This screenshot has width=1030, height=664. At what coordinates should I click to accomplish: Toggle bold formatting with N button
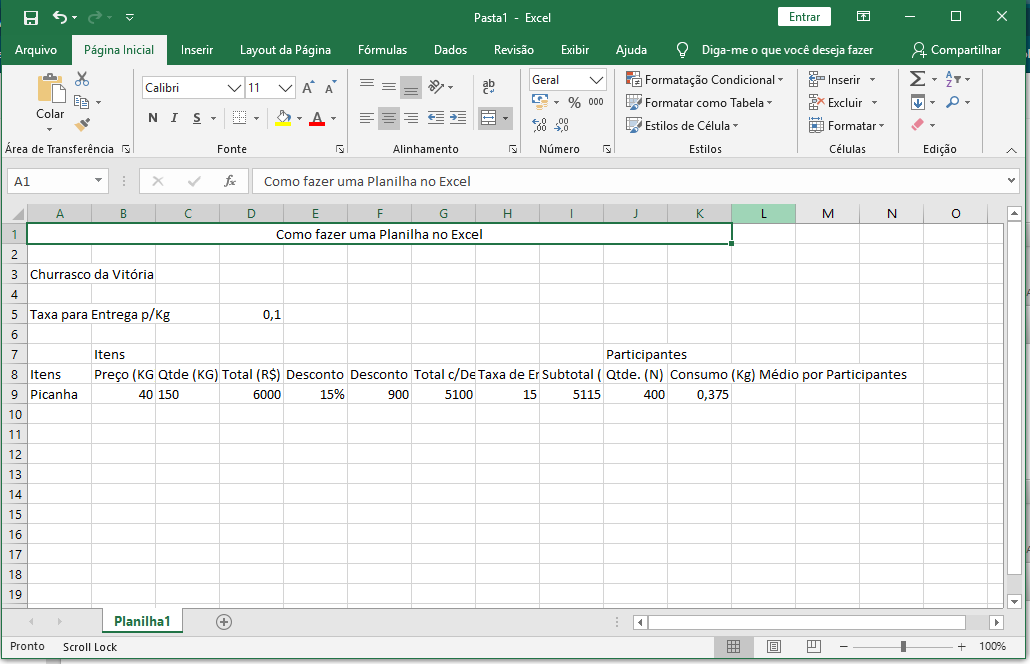[x=153, y=118]
